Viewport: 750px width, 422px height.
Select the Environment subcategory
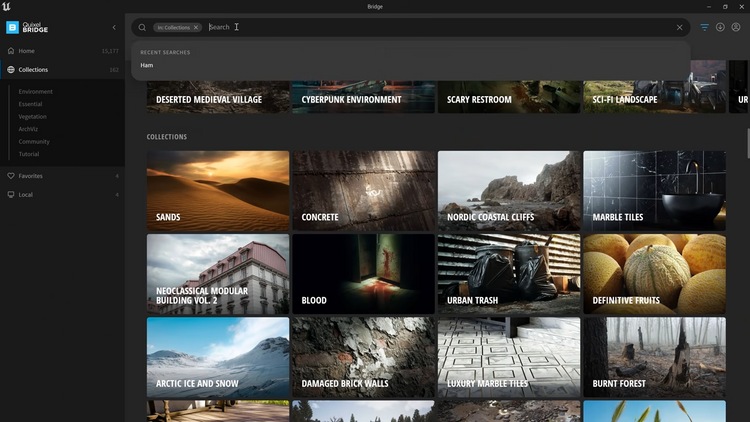coord(35,91)
